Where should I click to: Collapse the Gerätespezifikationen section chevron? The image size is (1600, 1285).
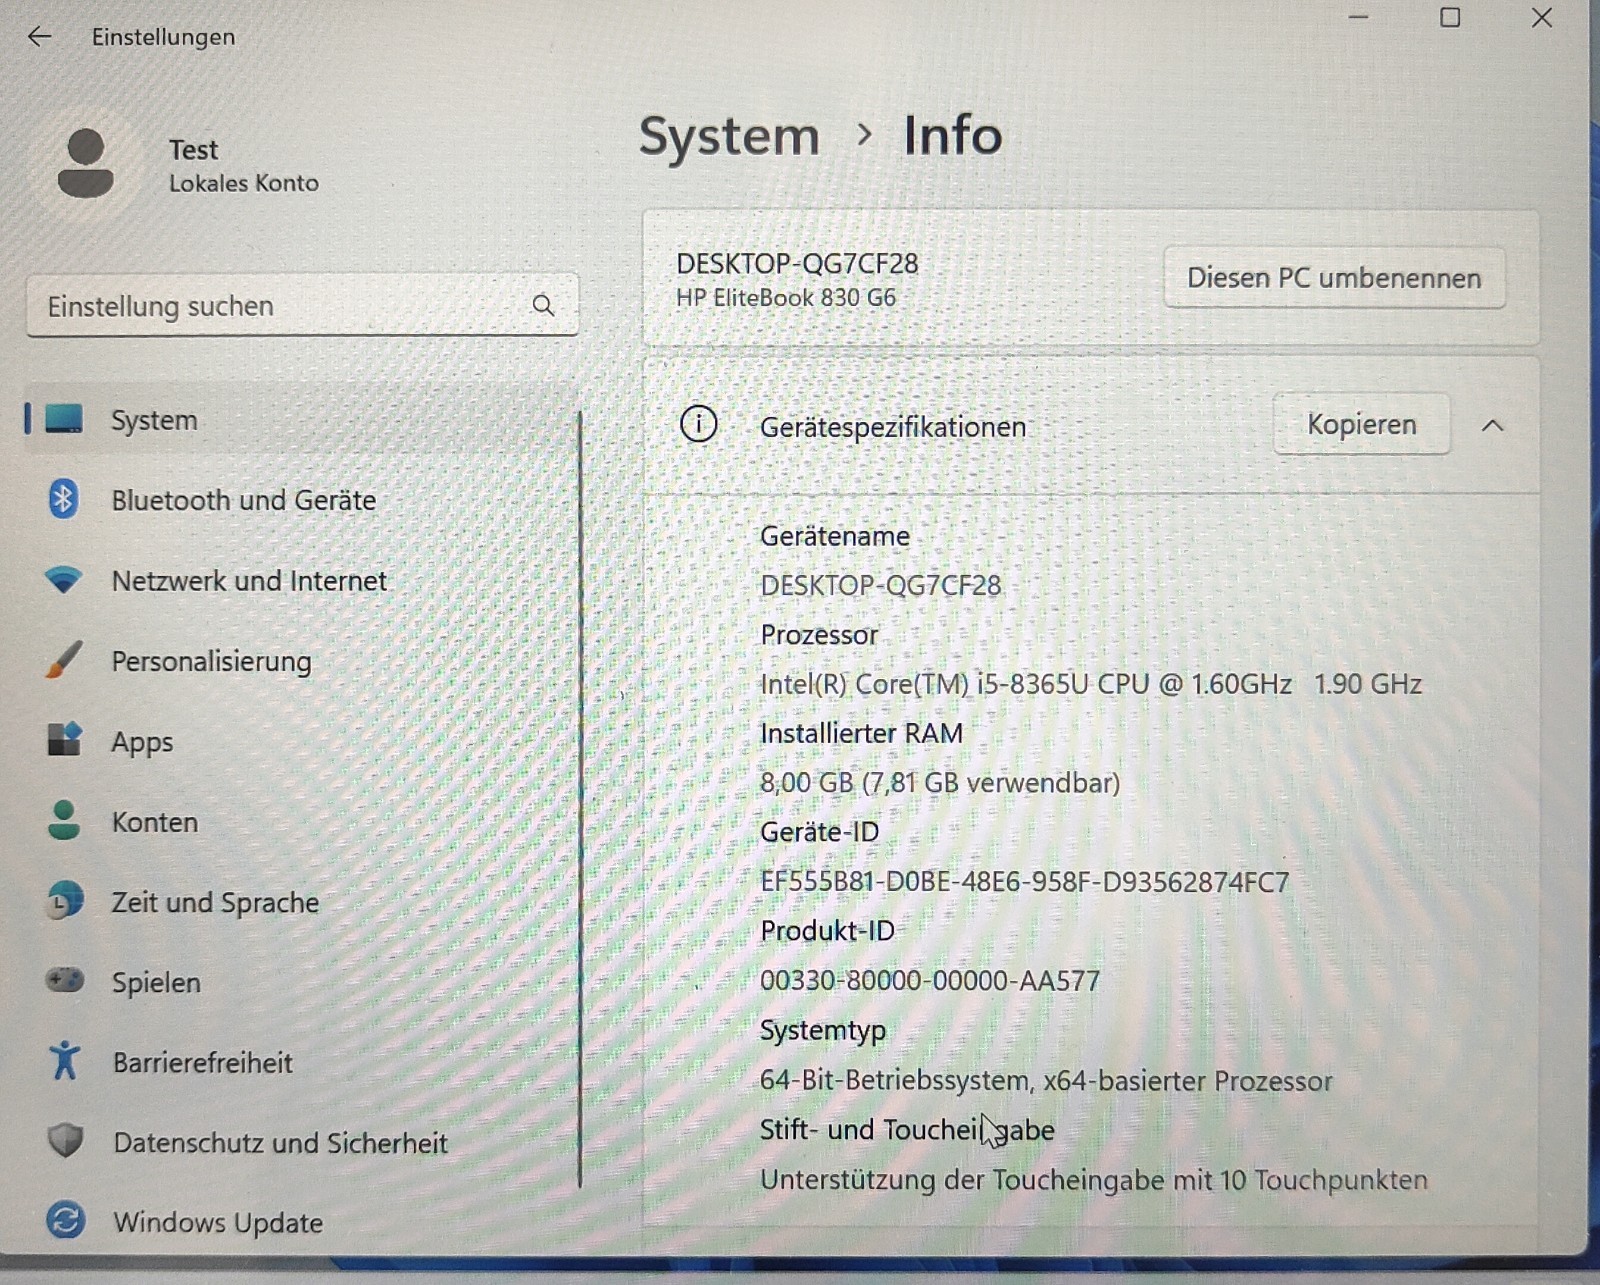pos(1492,425)
